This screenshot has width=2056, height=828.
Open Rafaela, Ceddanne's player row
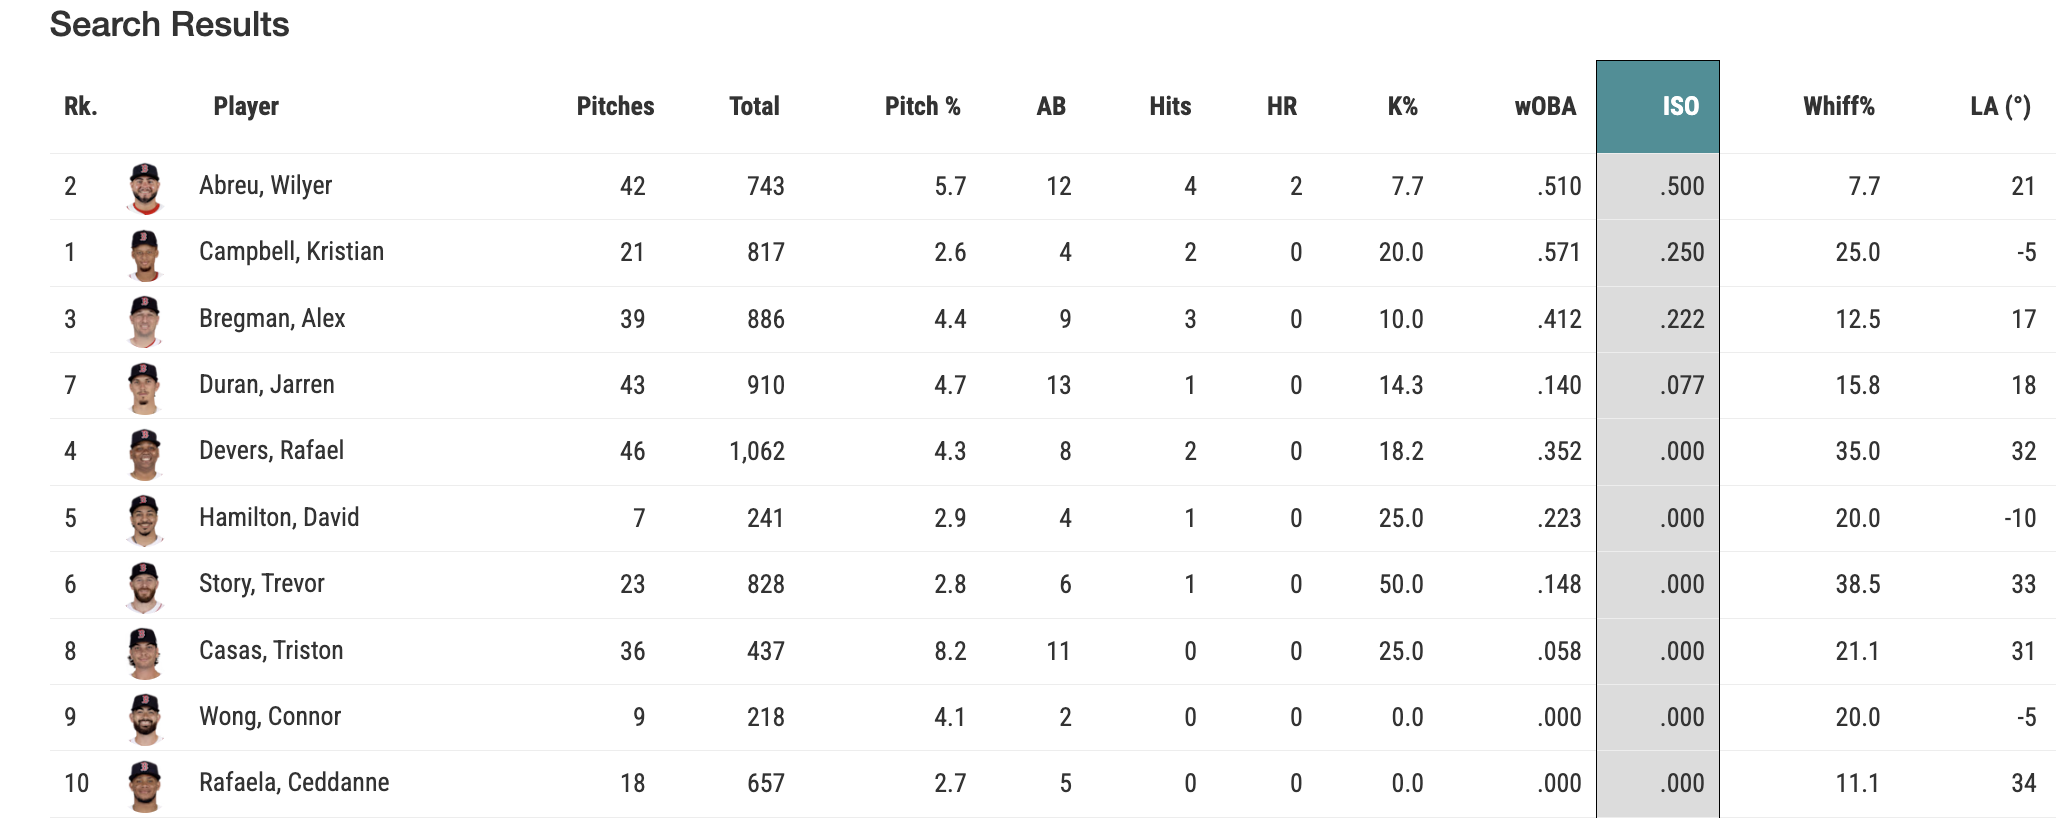click(294, 783)
